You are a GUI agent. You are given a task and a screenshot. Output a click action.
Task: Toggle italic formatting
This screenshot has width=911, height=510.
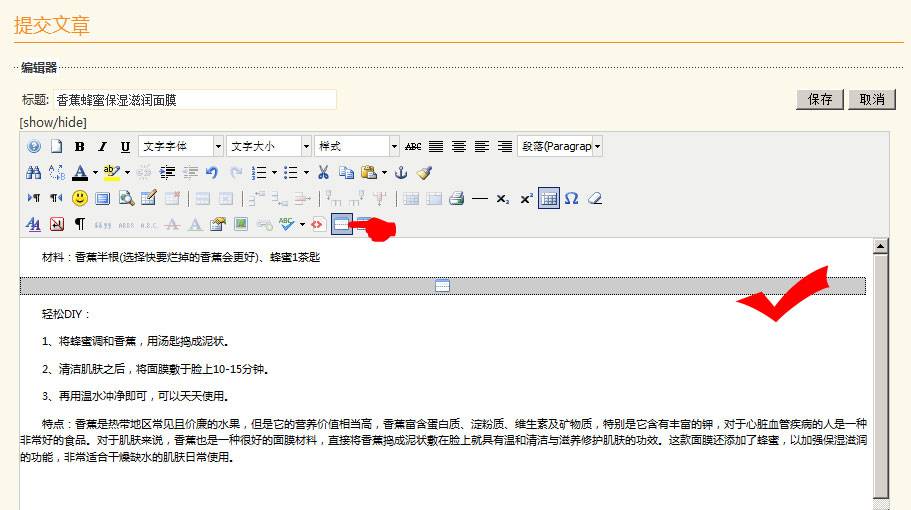pos(102,146)
